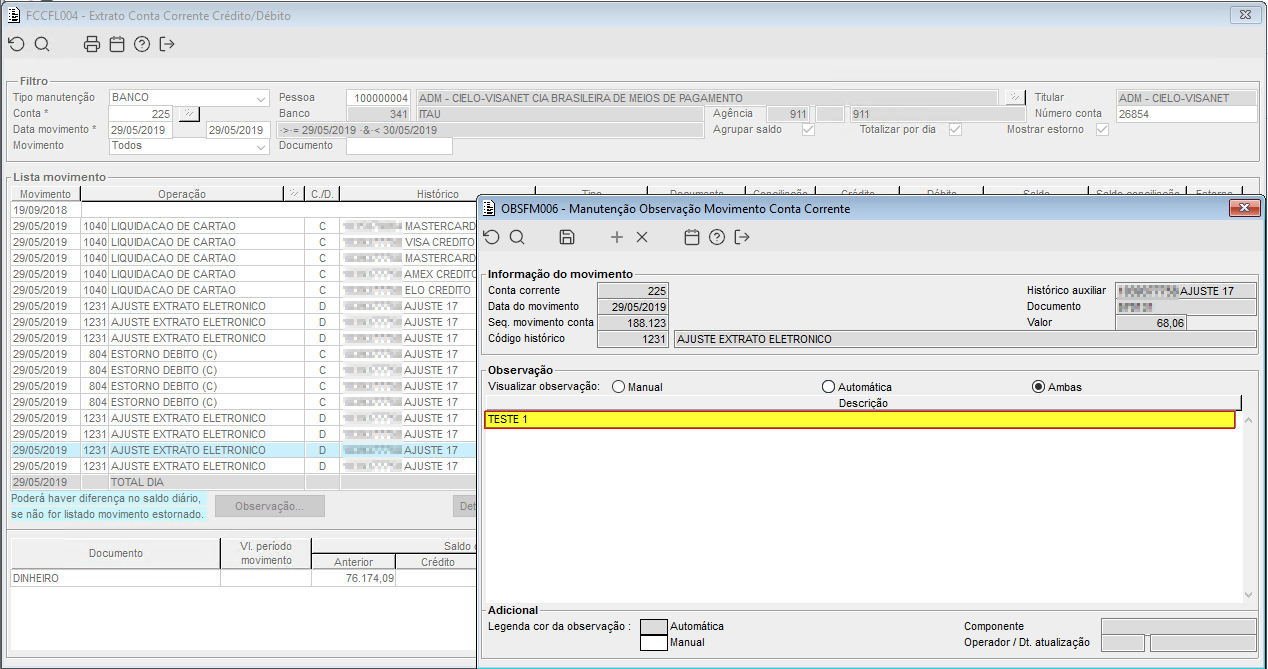The image size is (1268, 669).
Task: Exit the observation dialog using the exit arrow icon
Action: click(741, 237)
